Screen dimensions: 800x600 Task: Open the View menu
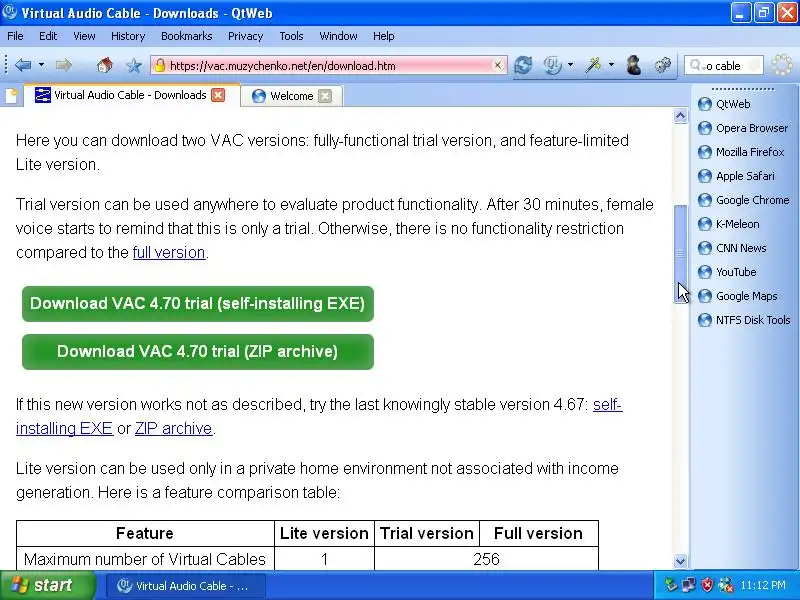tap(84, 36)
